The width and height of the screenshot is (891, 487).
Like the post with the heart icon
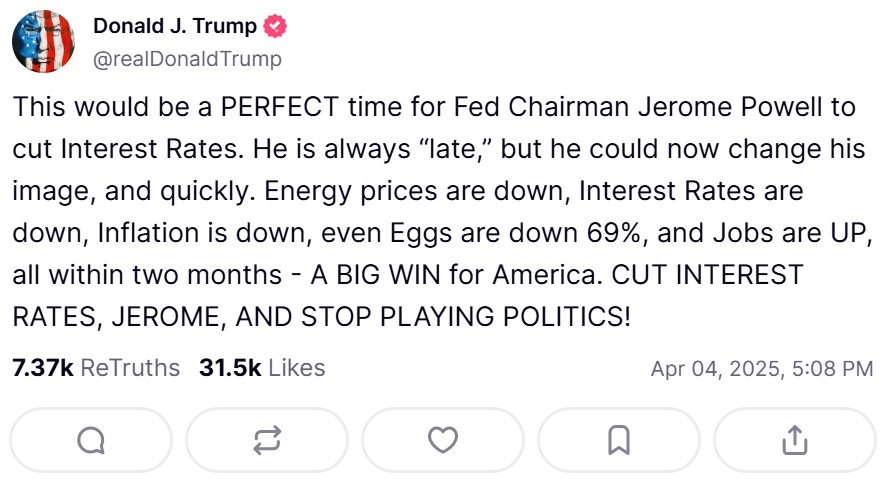click(442, 439)
